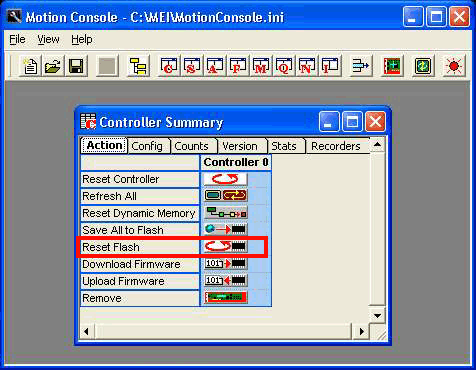Open Controller summary (C) toolbar icon
Image resolution: width=476 pixels, height=370 pixels.
tap(169, 65)
